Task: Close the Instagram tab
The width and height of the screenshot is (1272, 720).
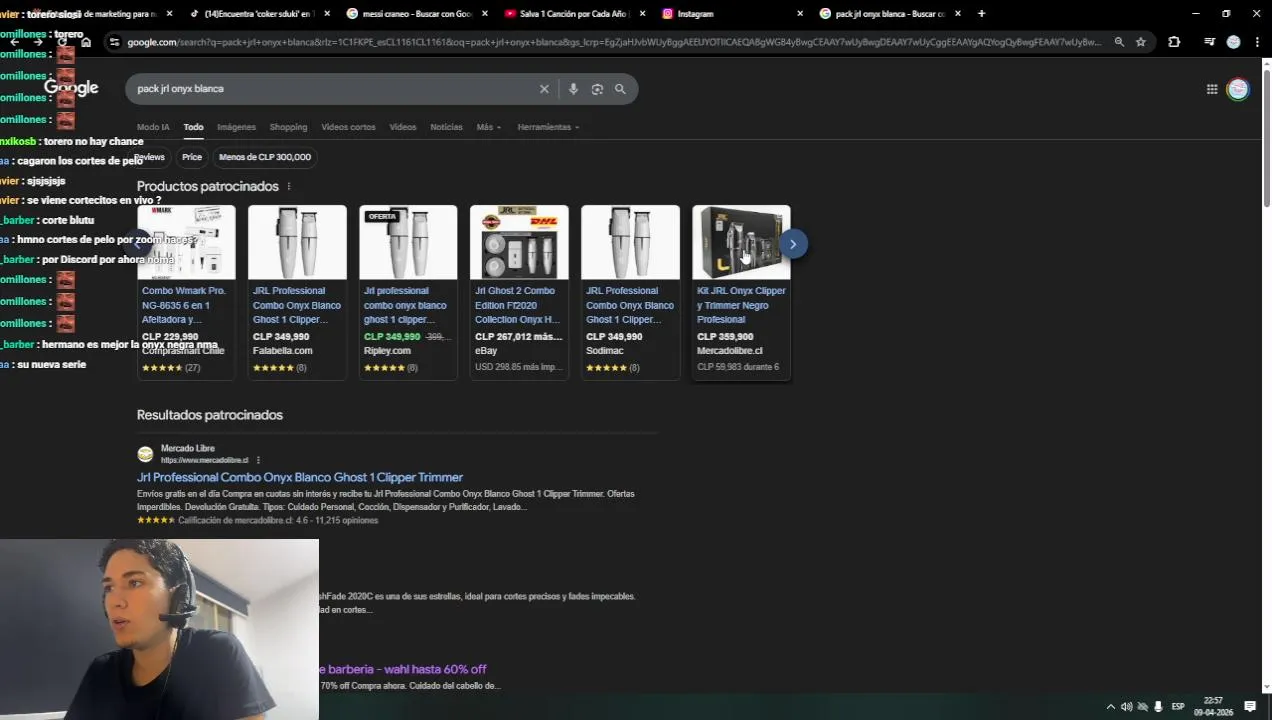Action: point(799,14)
